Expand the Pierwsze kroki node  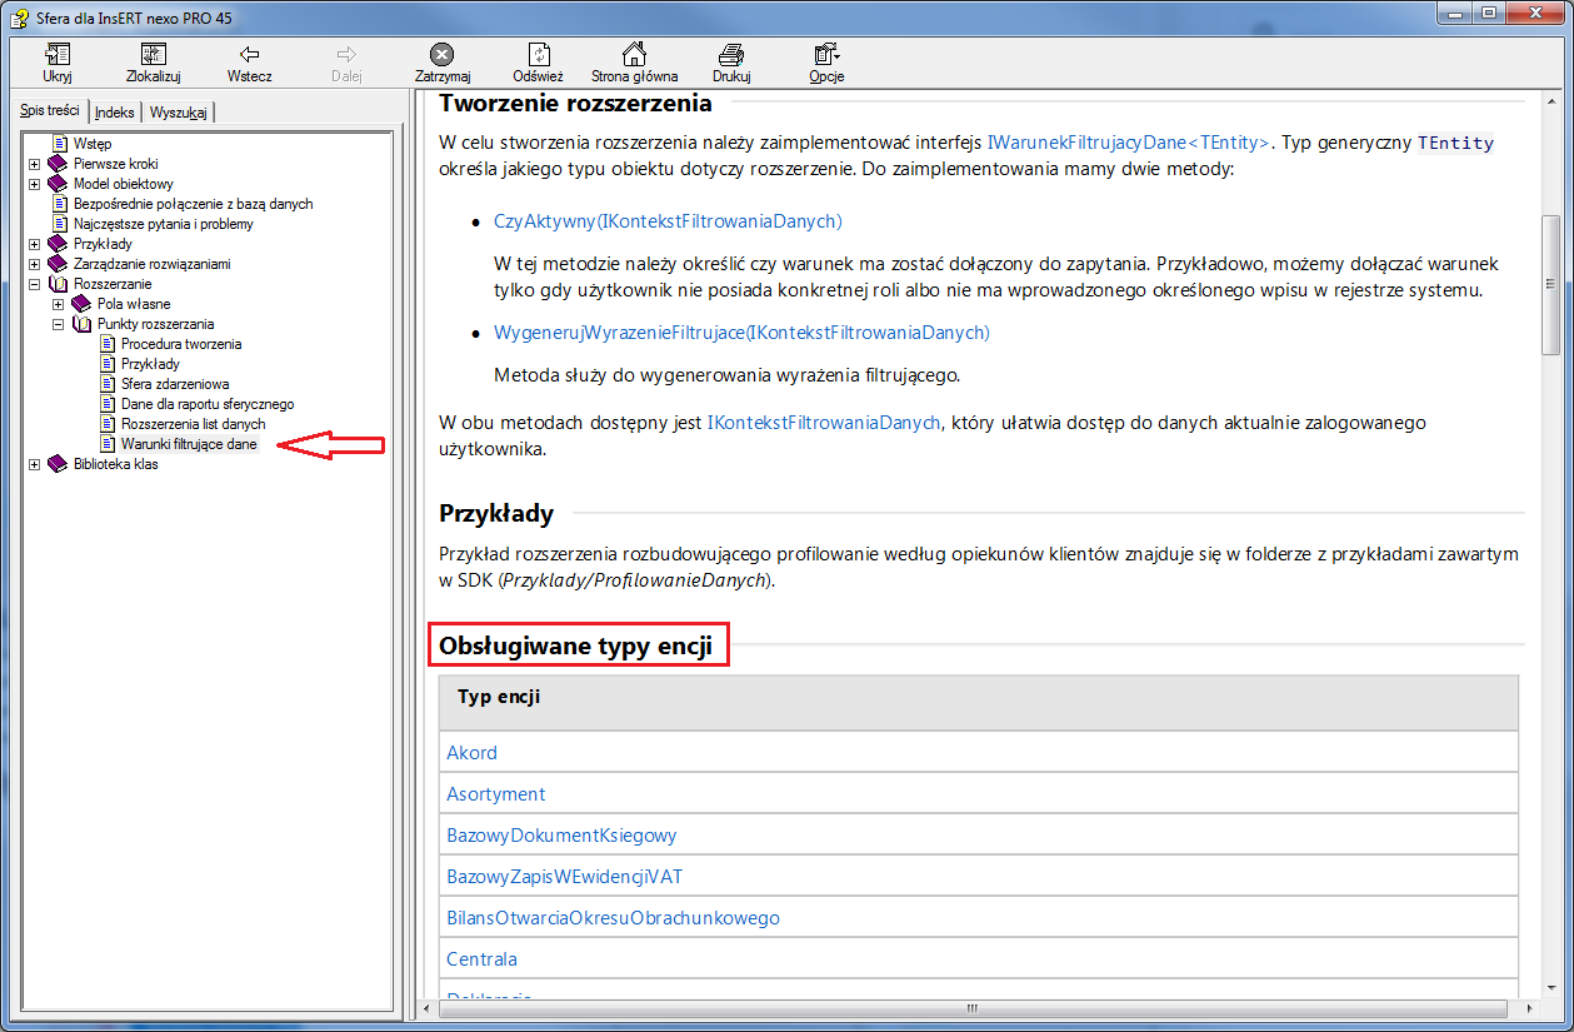coord(35,164)
